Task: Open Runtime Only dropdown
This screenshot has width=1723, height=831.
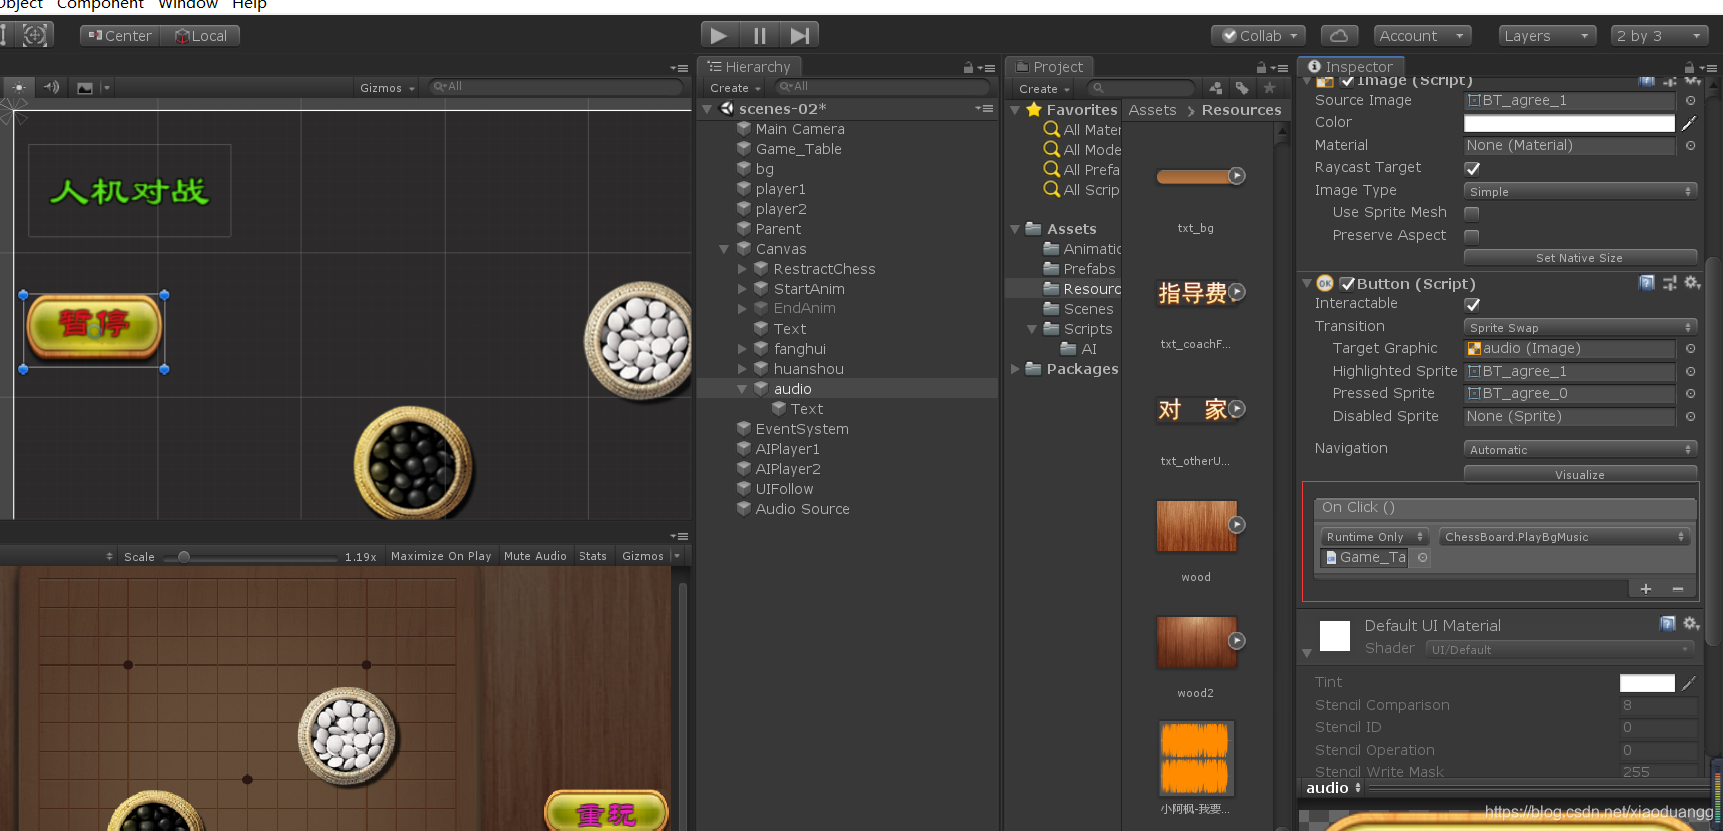Action: tap(1375, 537)
